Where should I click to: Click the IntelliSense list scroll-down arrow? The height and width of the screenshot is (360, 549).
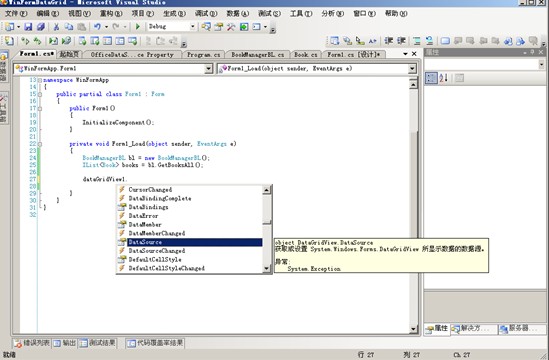point(266,269)
